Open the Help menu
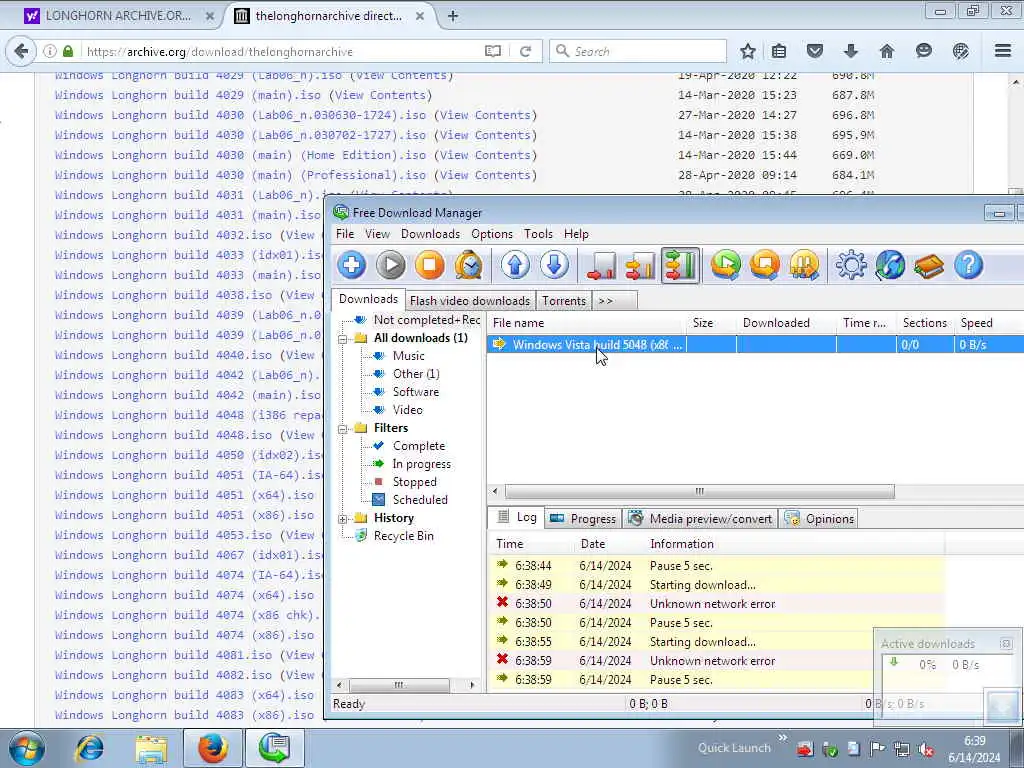Viewport: 1024px width, 768px height. [576, 234]
